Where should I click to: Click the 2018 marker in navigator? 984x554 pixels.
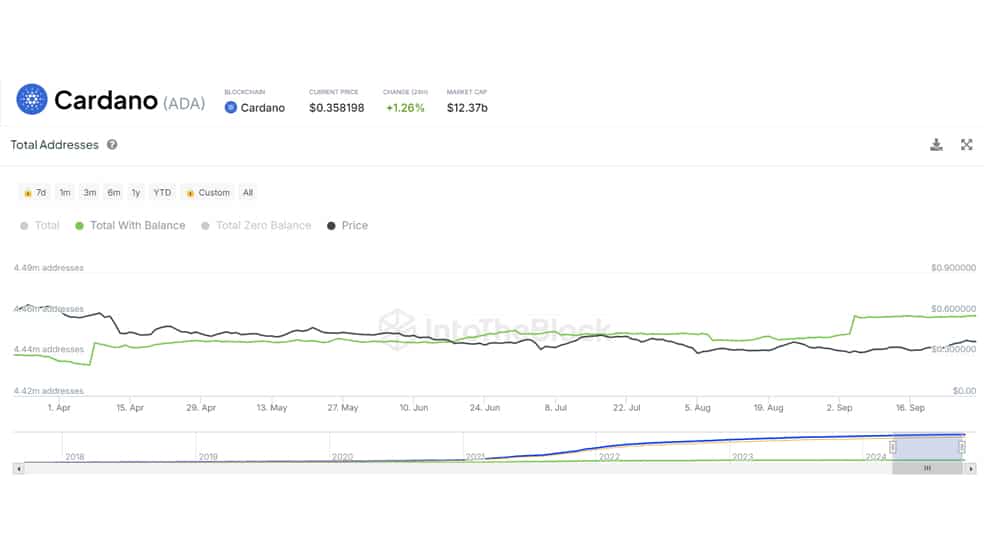click(x=75, y=457)
